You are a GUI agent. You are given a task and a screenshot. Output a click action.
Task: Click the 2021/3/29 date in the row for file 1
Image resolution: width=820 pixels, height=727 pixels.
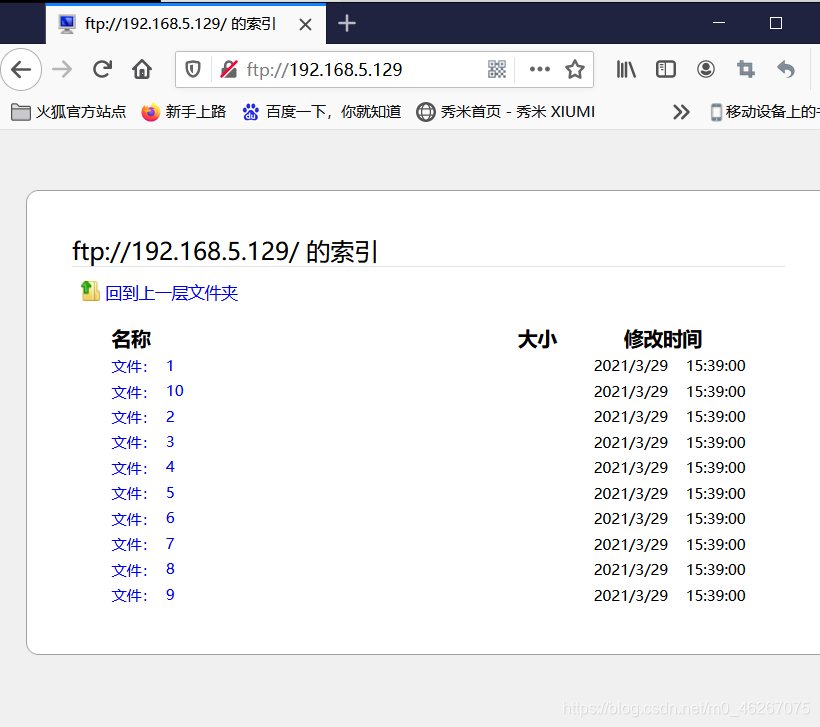631,366
